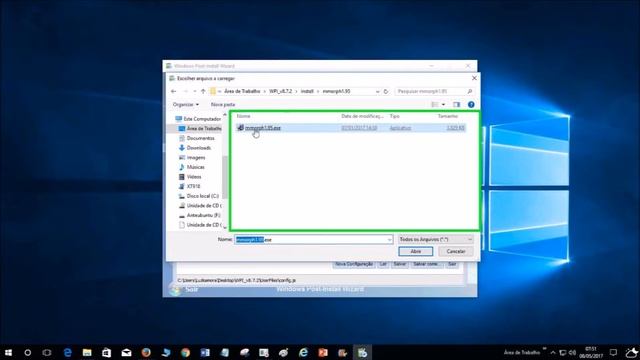640x360 pixels.
Task: Open Vídeos in the sidebar
Action: click(x=190, y=177)
